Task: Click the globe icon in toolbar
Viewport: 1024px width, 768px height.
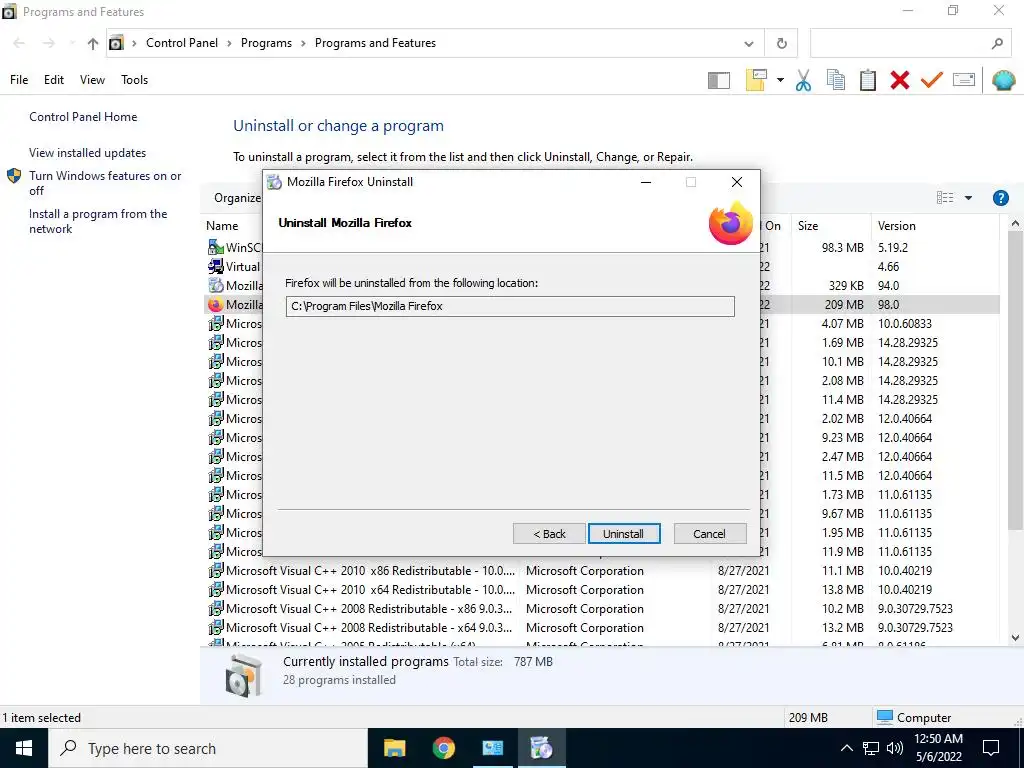Action: tap(1003, 80)
